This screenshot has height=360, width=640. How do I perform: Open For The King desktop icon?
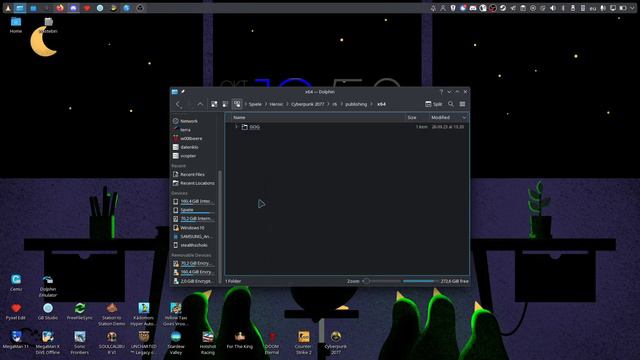(240, 340)
